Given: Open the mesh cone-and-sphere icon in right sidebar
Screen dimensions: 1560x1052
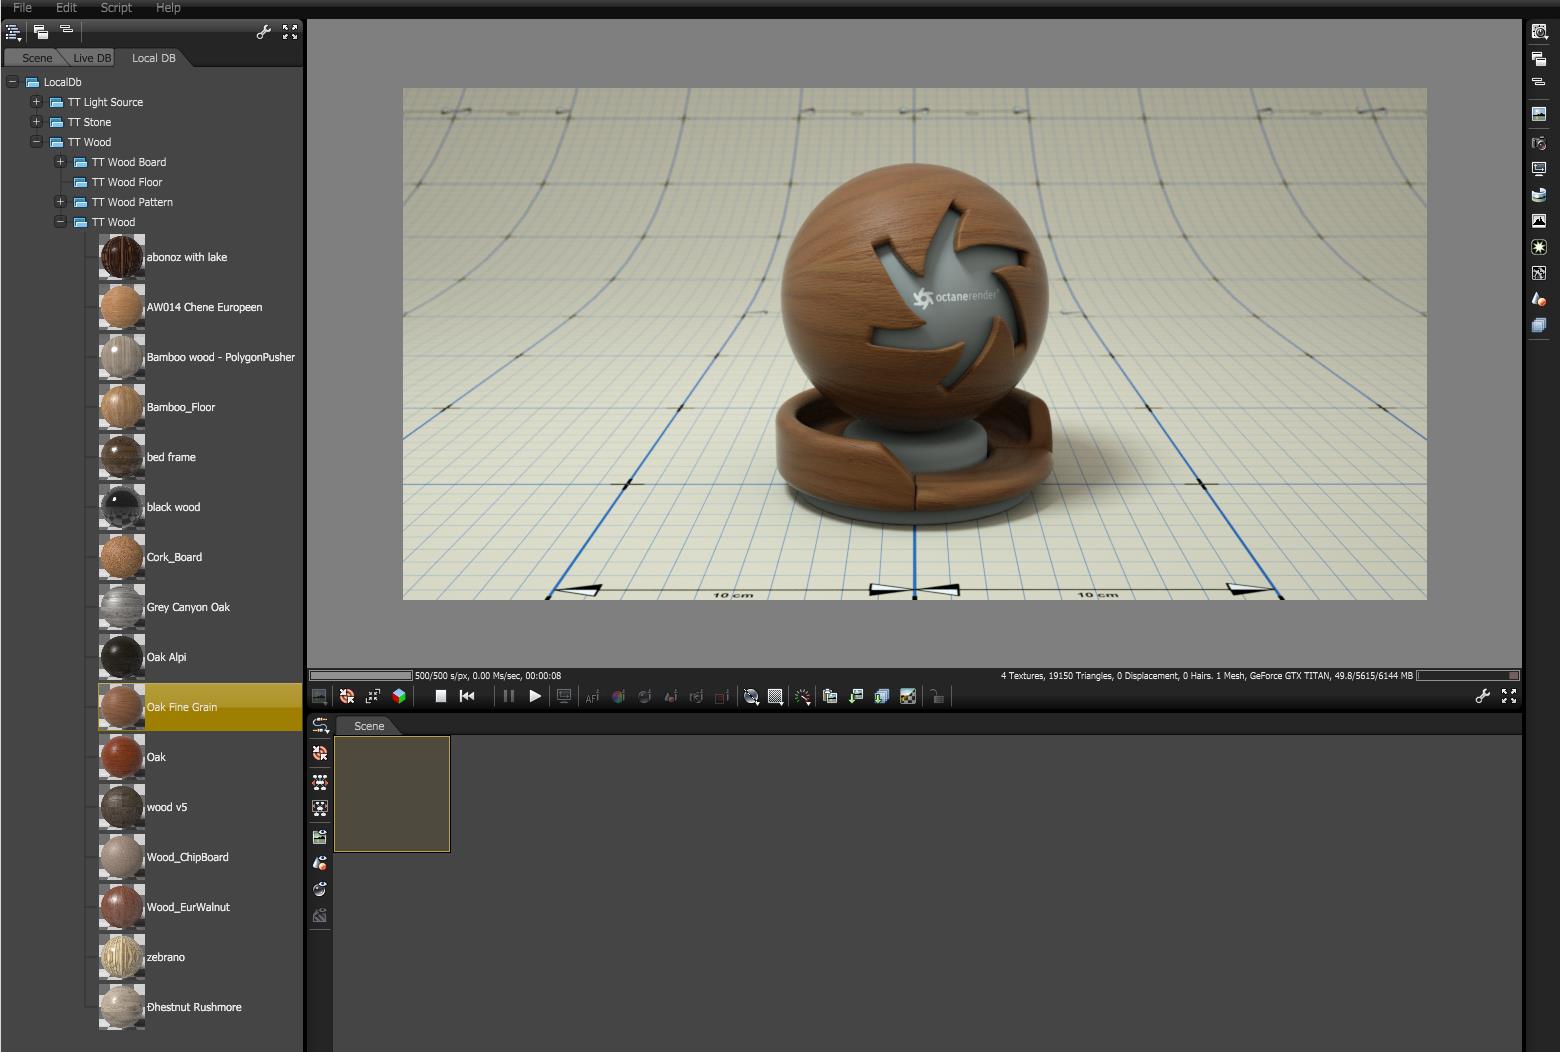Looking at the screenshot, I should 1539,299.
